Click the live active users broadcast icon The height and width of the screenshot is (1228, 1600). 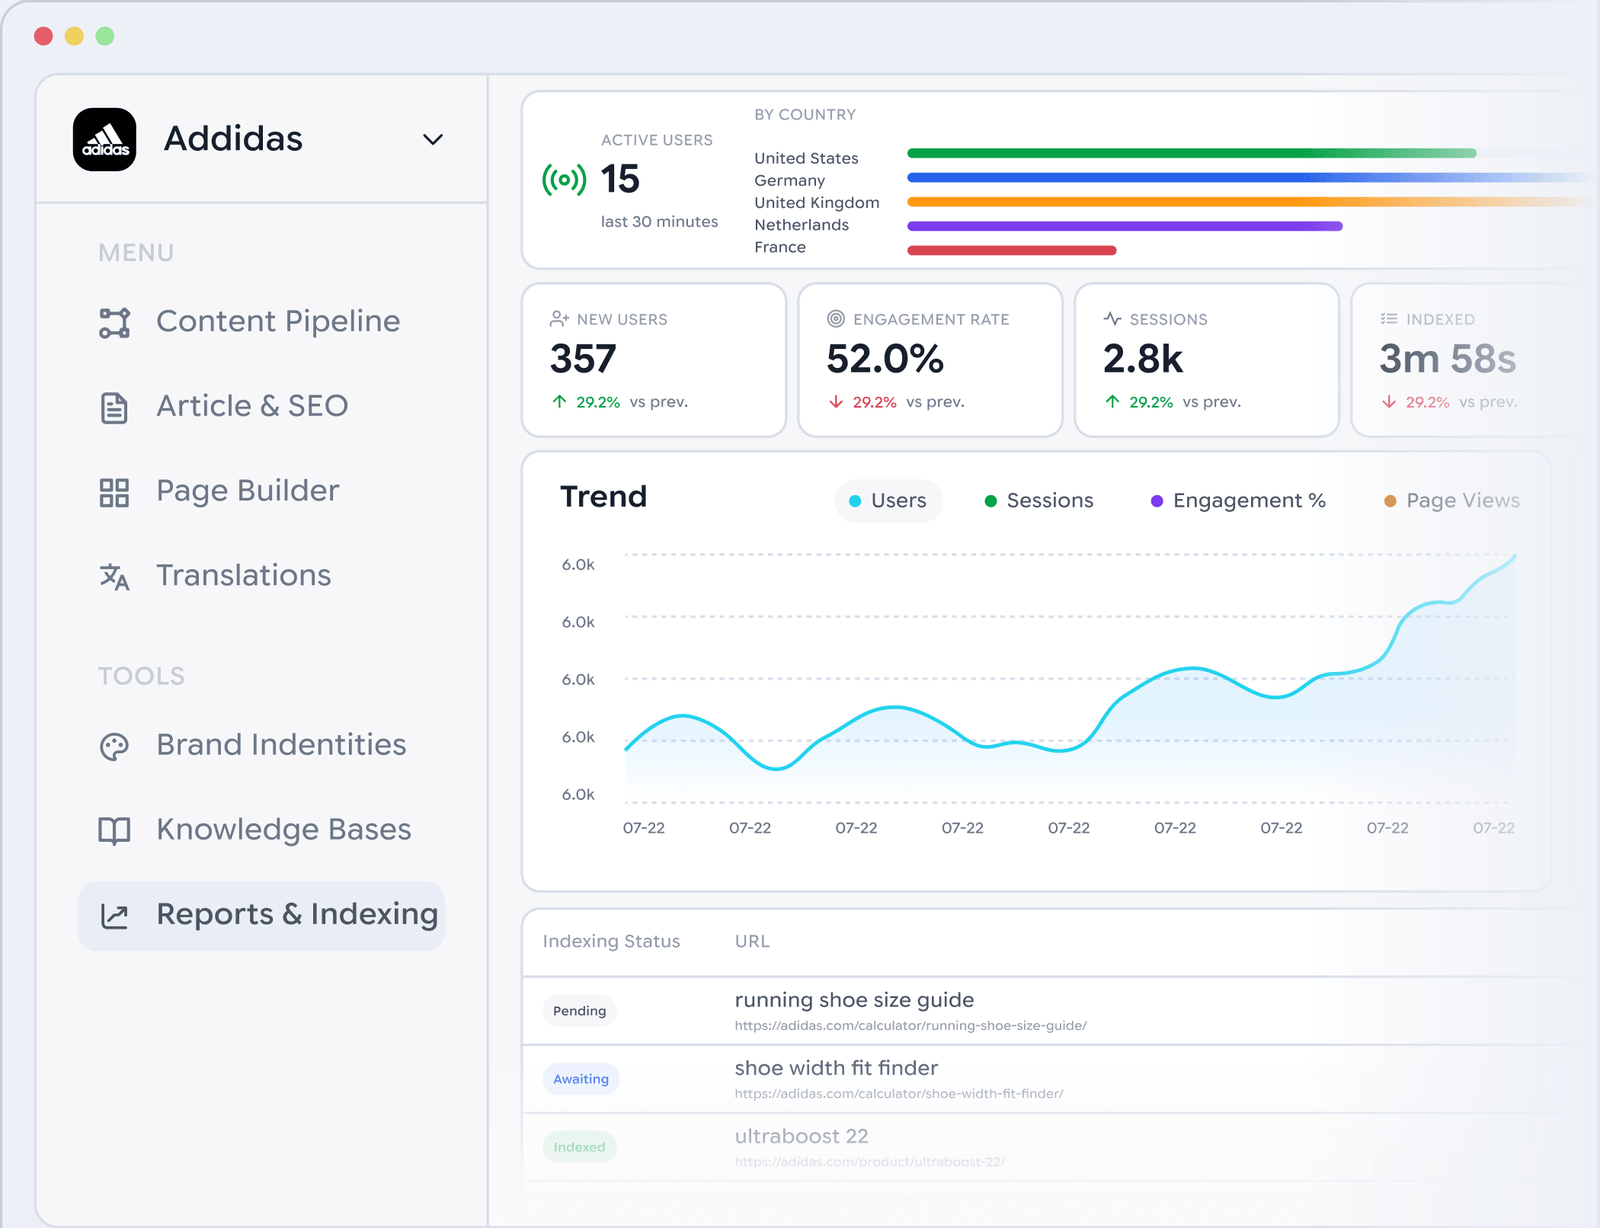click(x=564, y=180)
